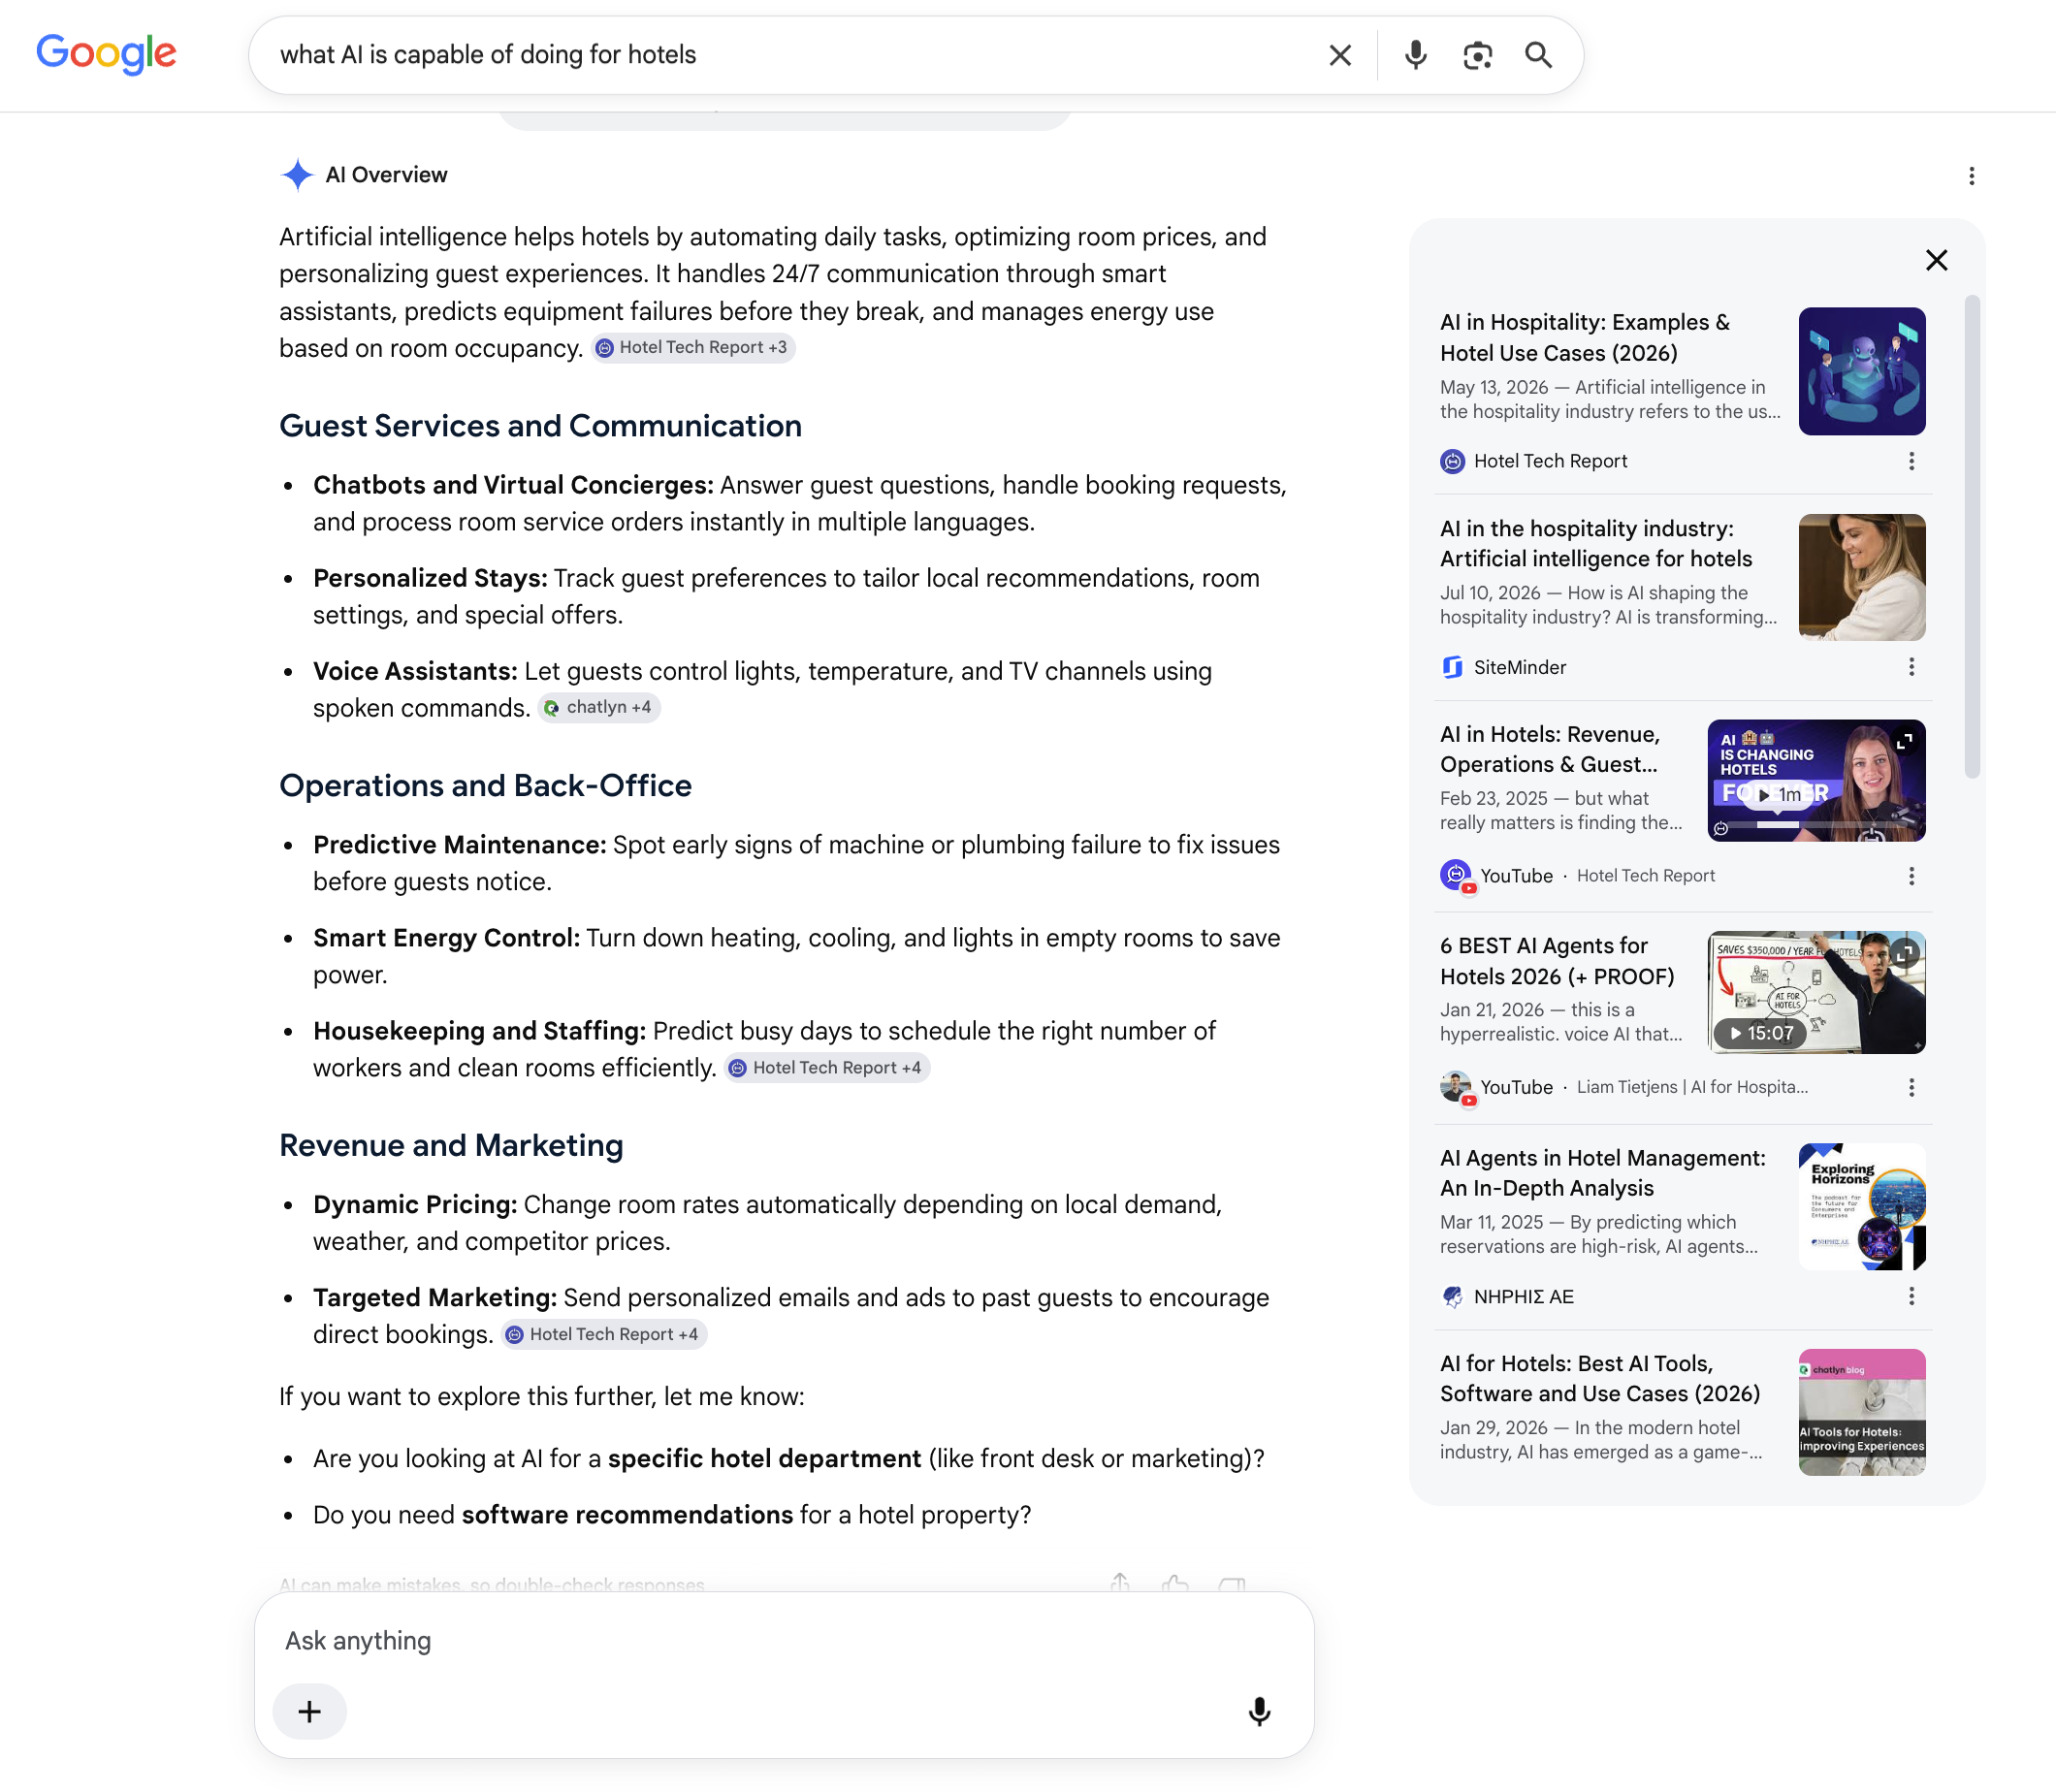The width and height of the screenshot is (2056, 1792).
Task: Open 'AI Agents in Hotel Management' analysis link
Action: click(1603, 1173)
